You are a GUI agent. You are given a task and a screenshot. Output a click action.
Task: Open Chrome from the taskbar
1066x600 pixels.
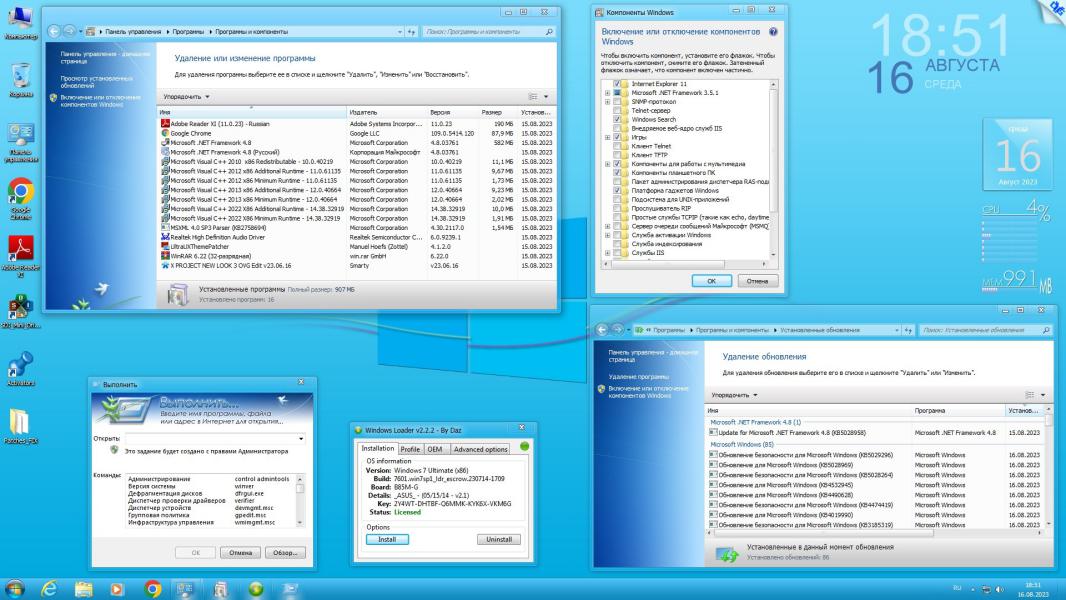coord(152,588)
